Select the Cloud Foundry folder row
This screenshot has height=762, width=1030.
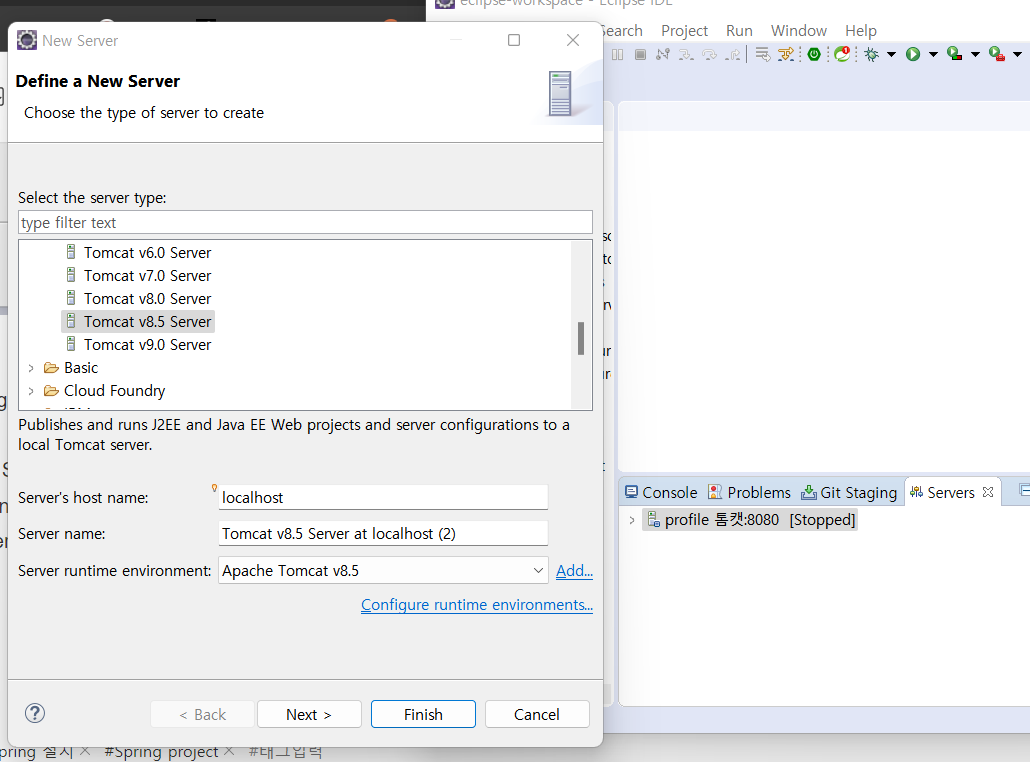(x=104, y=391)
